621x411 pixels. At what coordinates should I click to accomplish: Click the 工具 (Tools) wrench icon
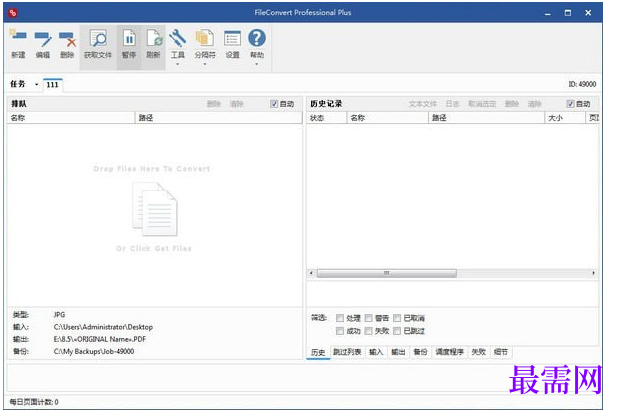pyautogui.click(x=177, y=39)
